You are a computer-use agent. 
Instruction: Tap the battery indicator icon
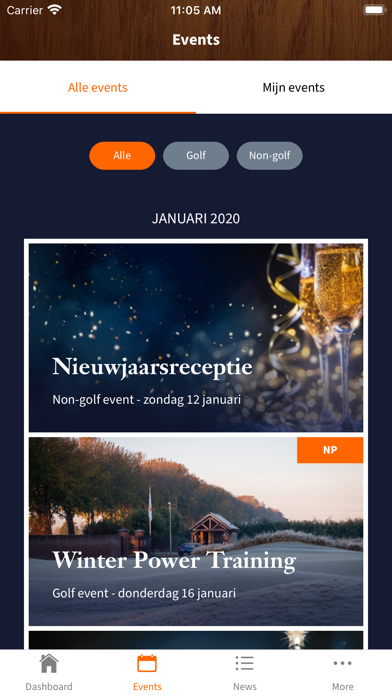(374, 10)
